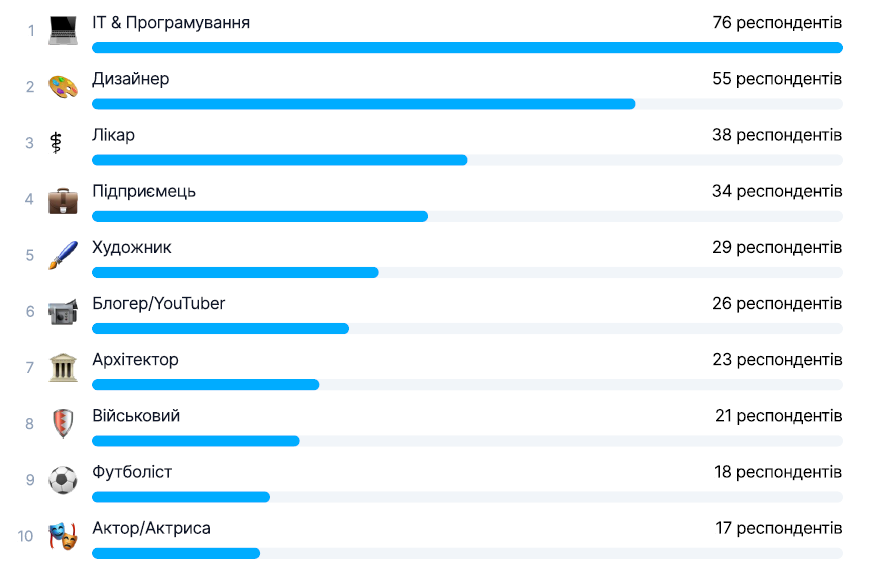Click the Підприємець label
876x574 pixels.
point(144,191)
